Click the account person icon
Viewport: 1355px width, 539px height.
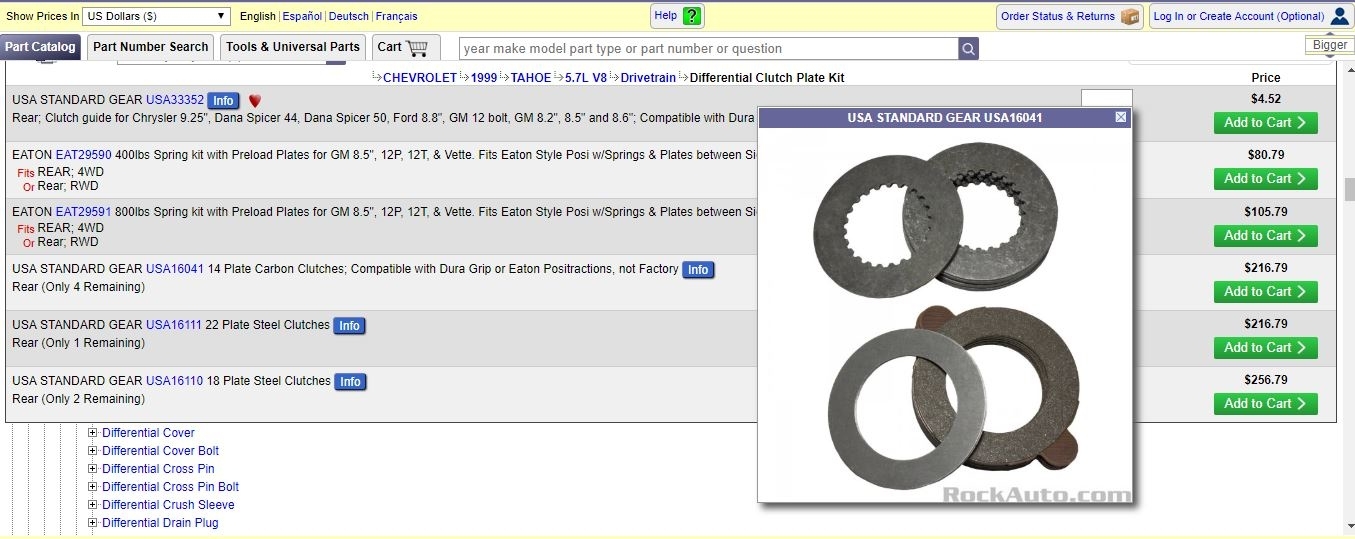(x=1340, y=16)
